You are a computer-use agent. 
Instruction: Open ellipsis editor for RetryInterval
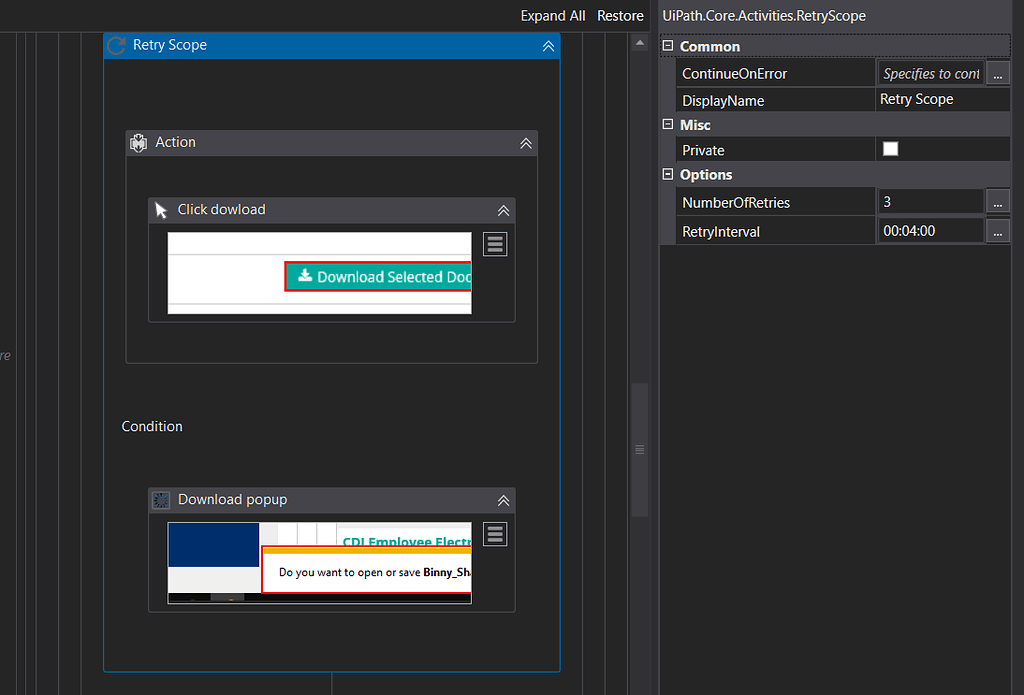point(998,231)
